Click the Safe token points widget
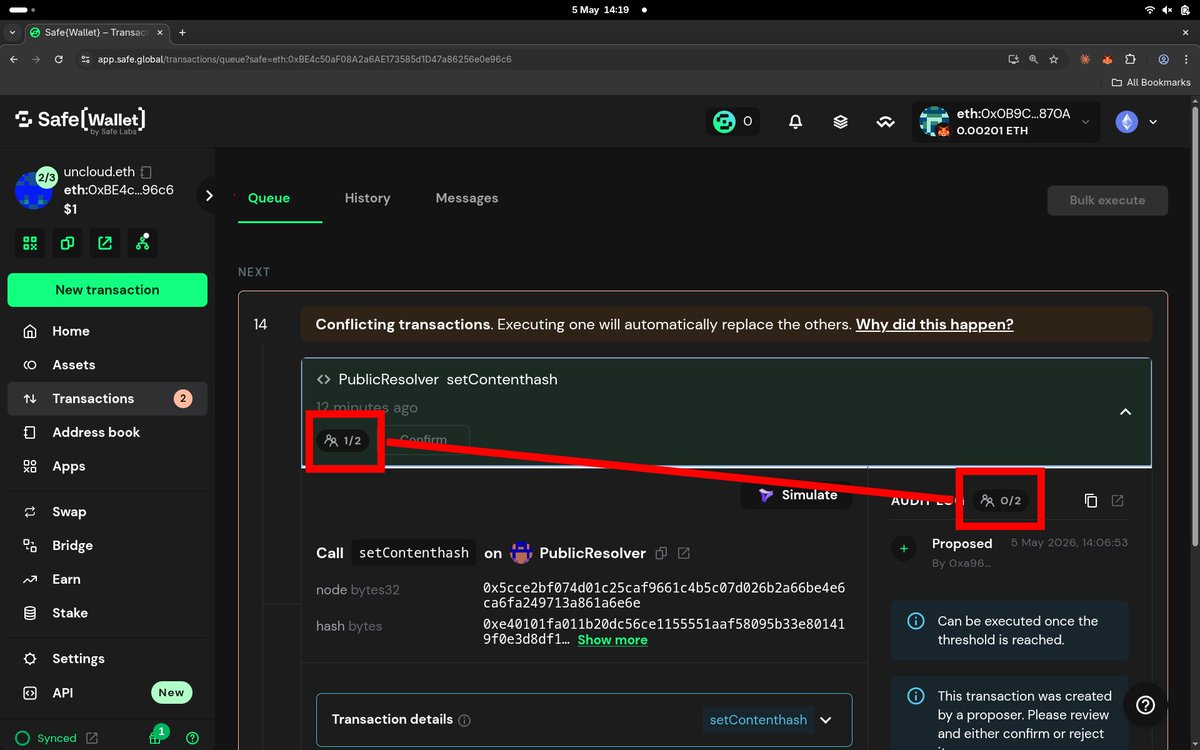This screenshot has height=750, width=1200. (x=732, y=122)
